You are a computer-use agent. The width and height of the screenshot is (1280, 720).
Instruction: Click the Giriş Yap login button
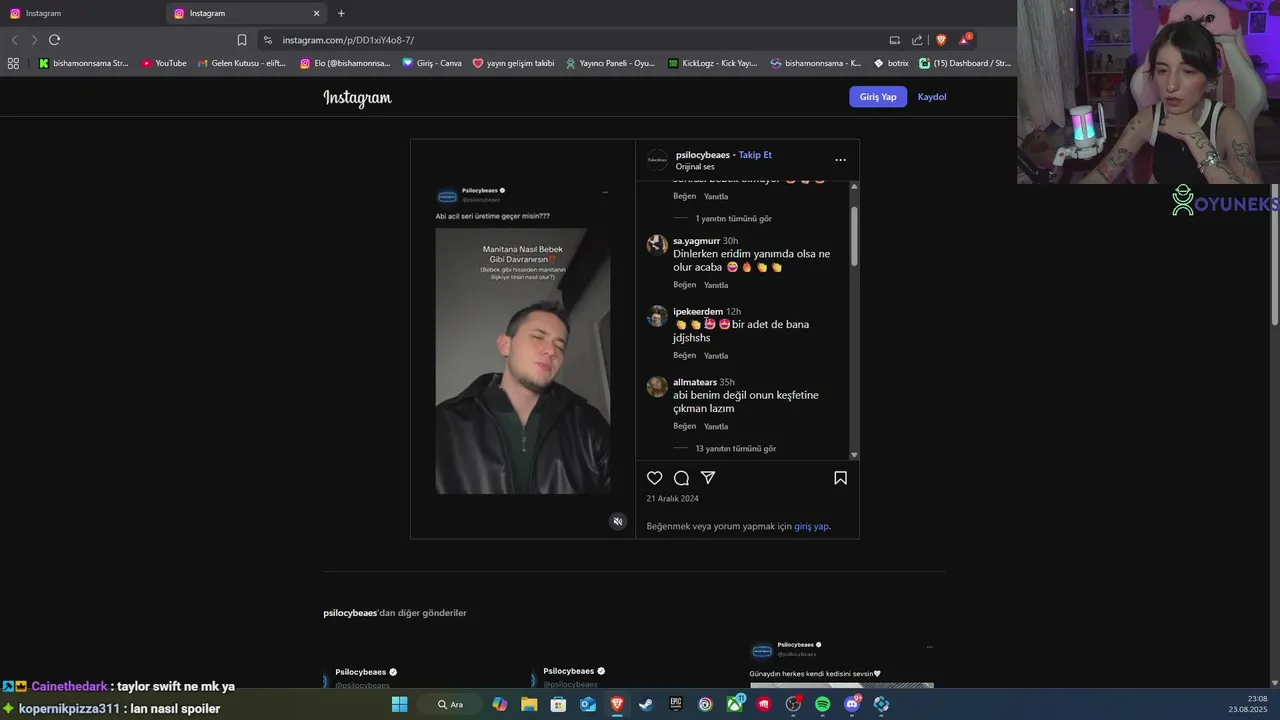(x=878, y=97)
